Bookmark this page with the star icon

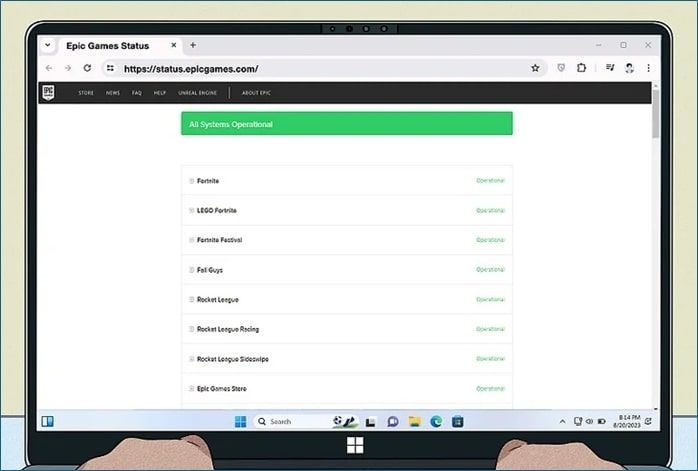pos(535,68)
